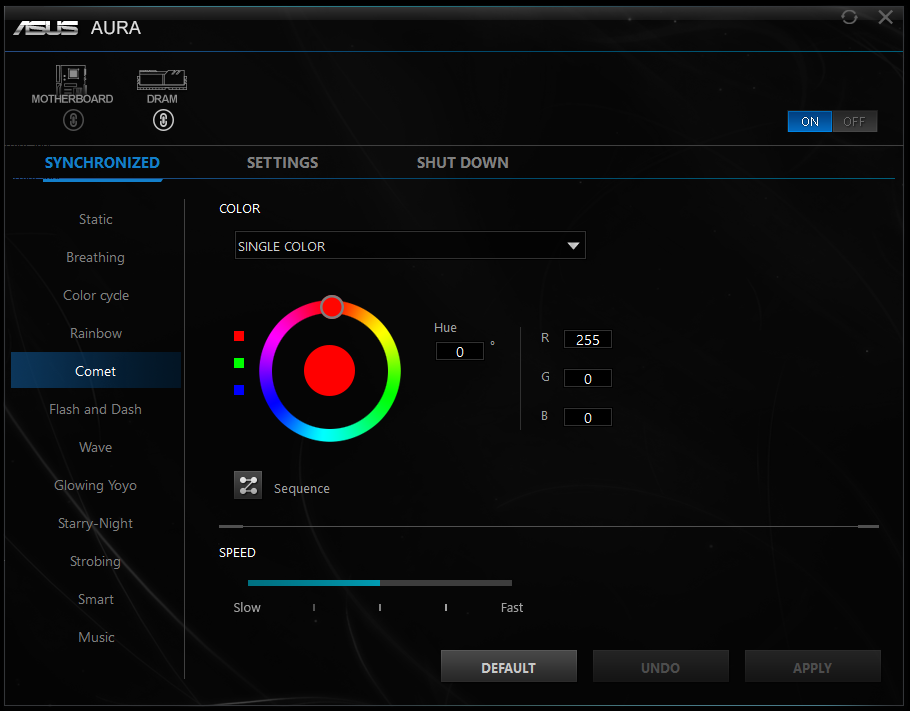Choose the Rainbow effect
Screen dimensions: 910x711
click(x=96, y=333)
